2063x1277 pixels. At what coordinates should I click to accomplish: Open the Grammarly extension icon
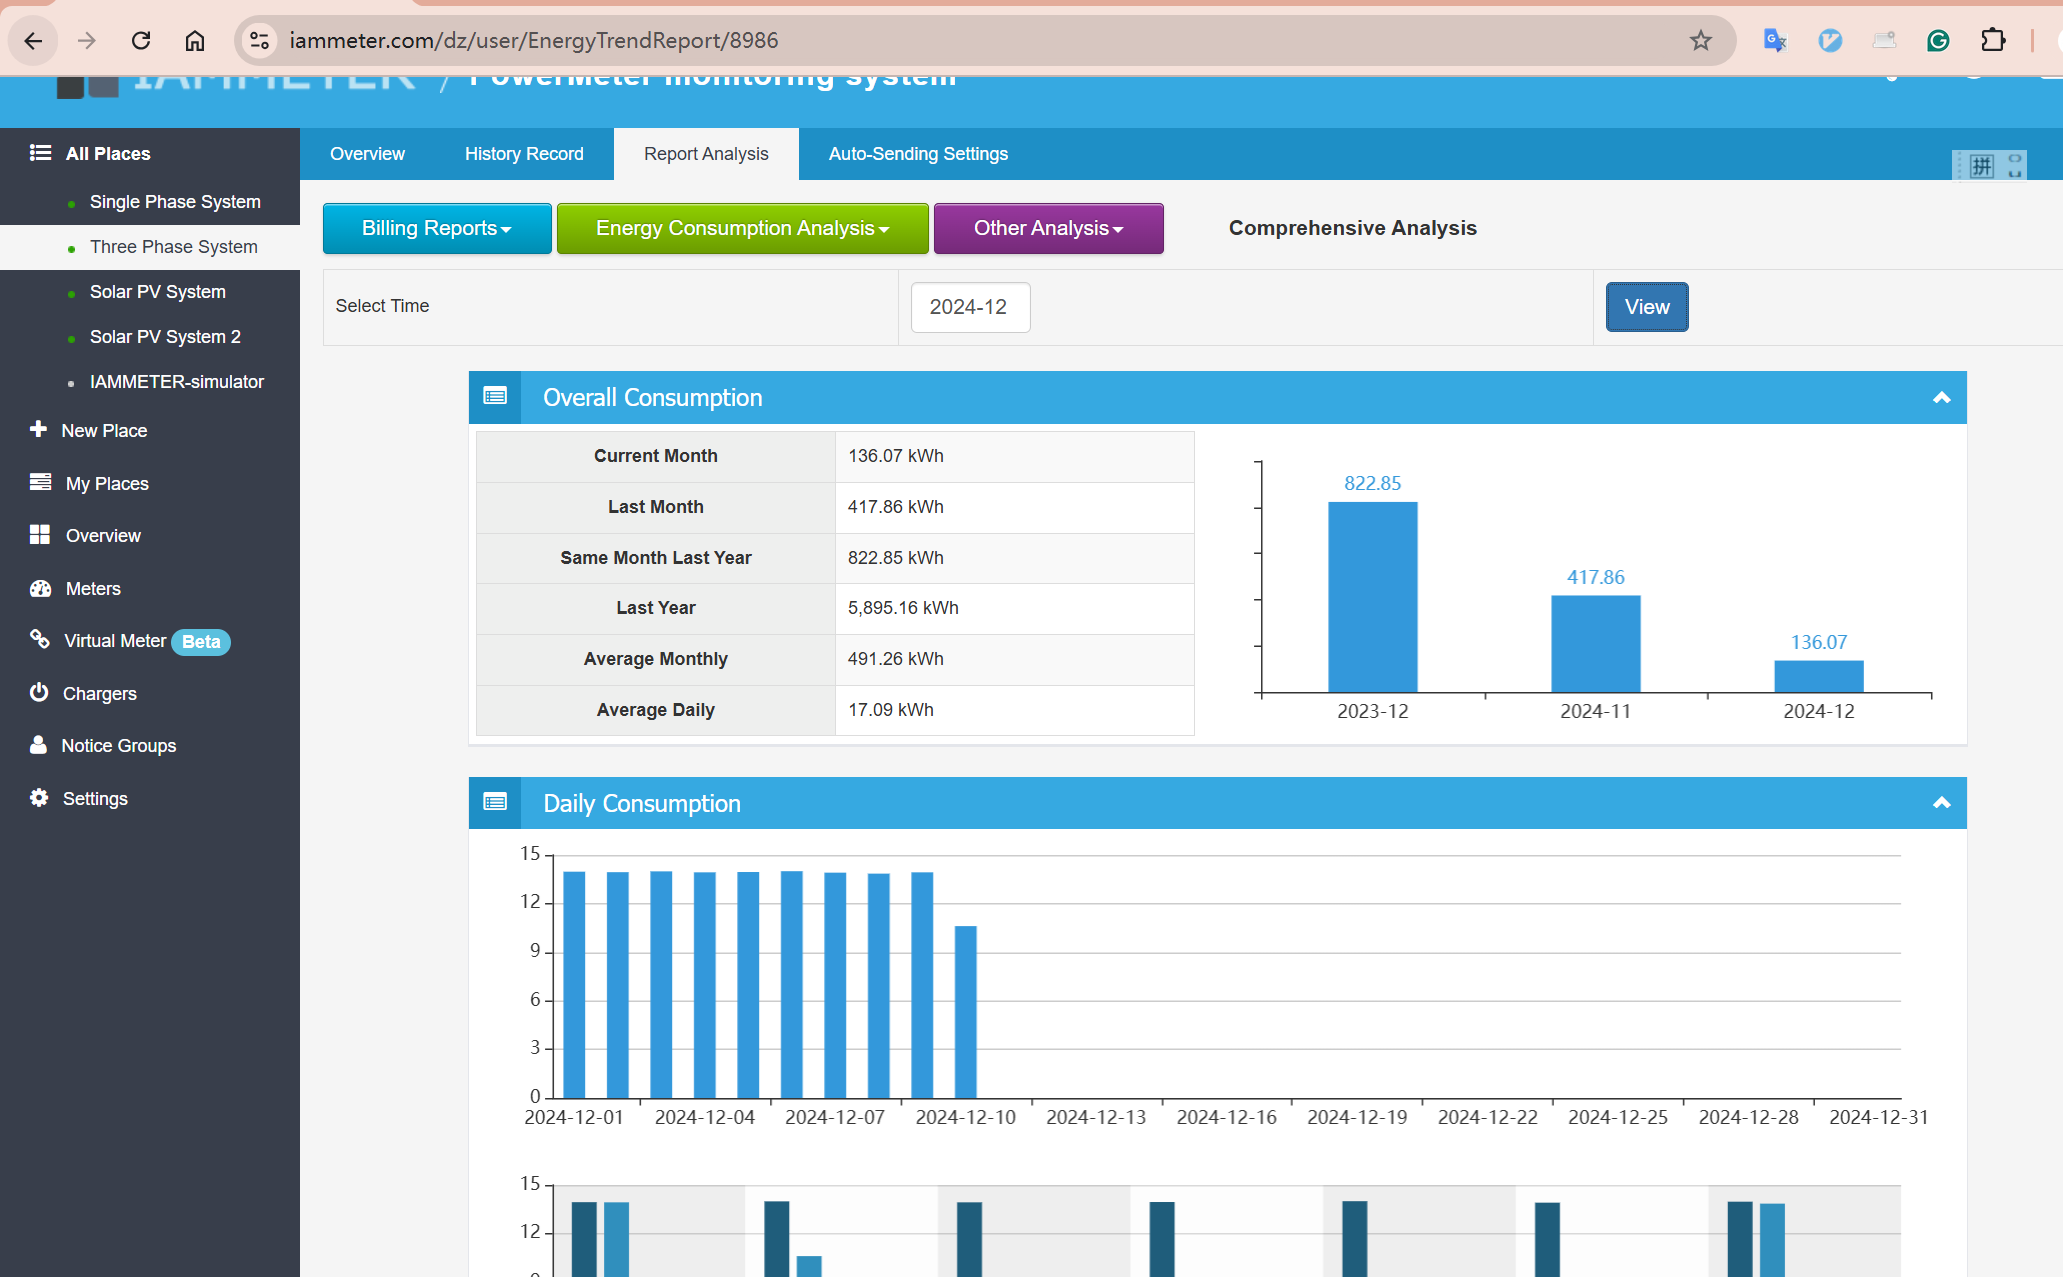click(x=1938, y=41)
